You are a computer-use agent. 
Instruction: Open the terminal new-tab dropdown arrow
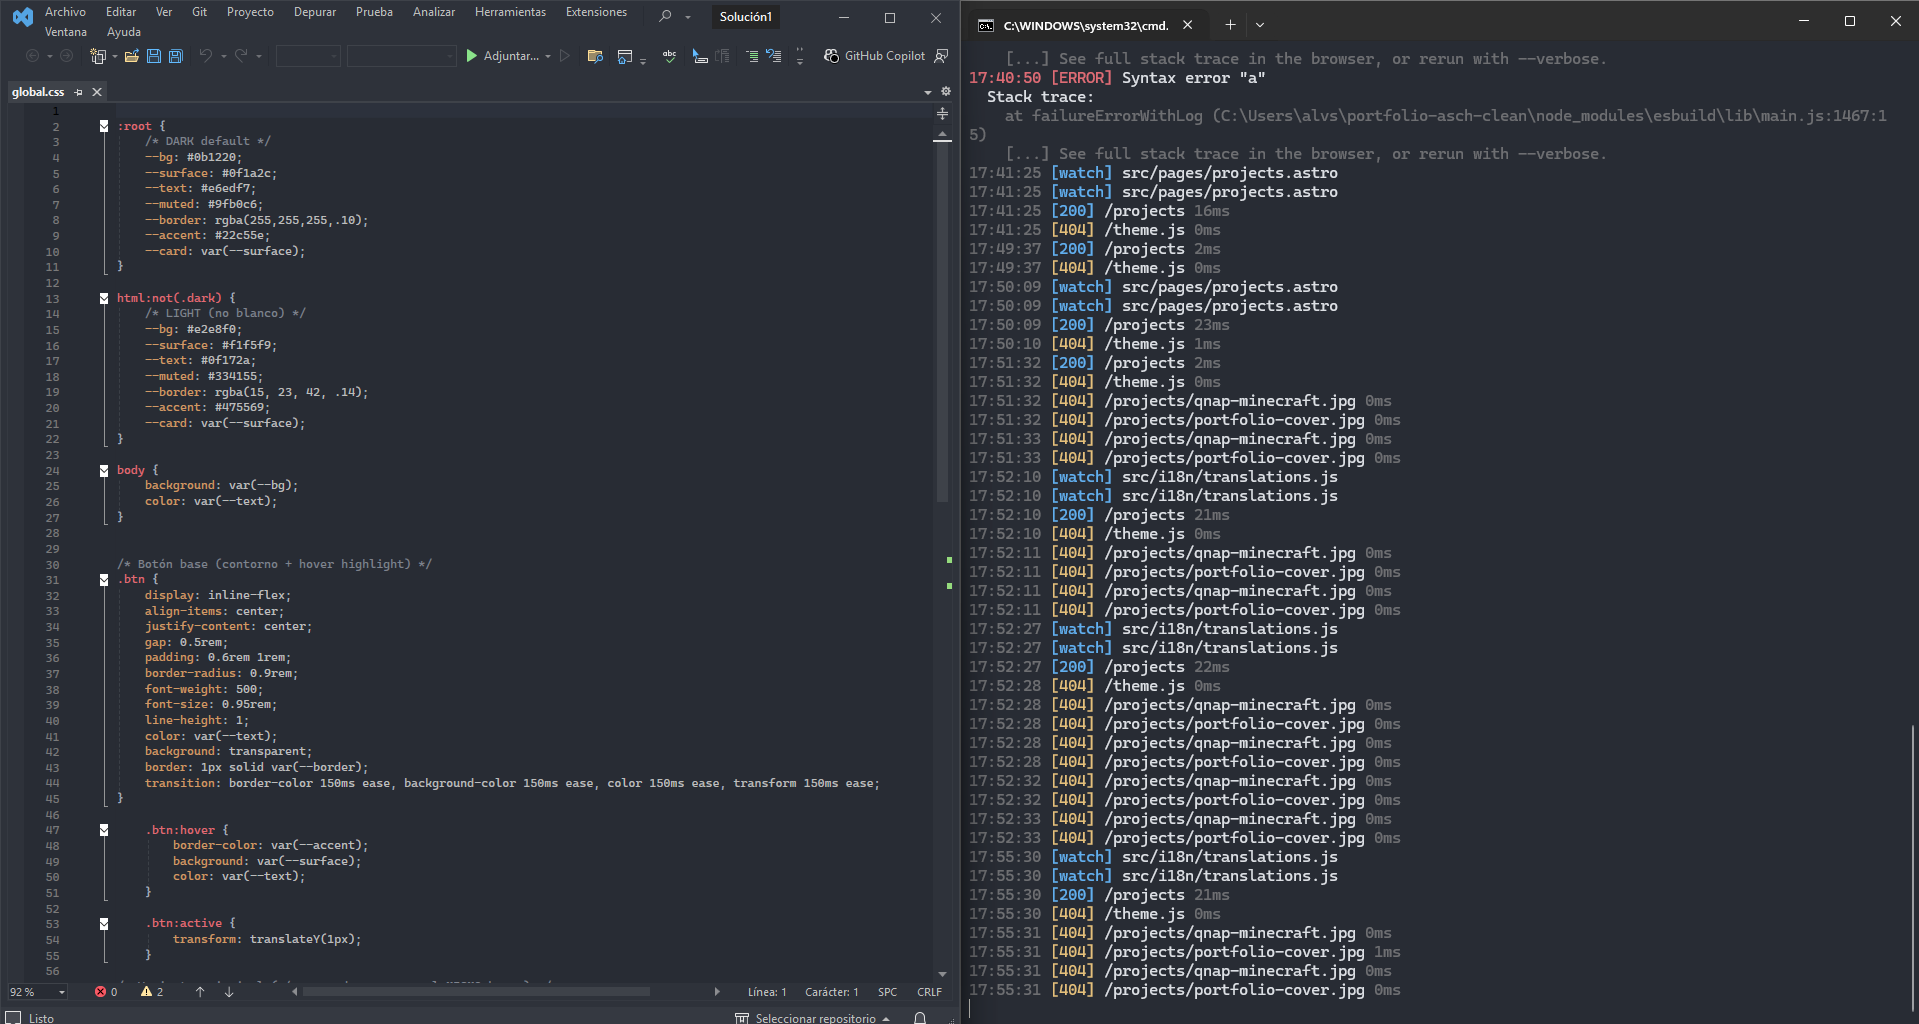1260,24
